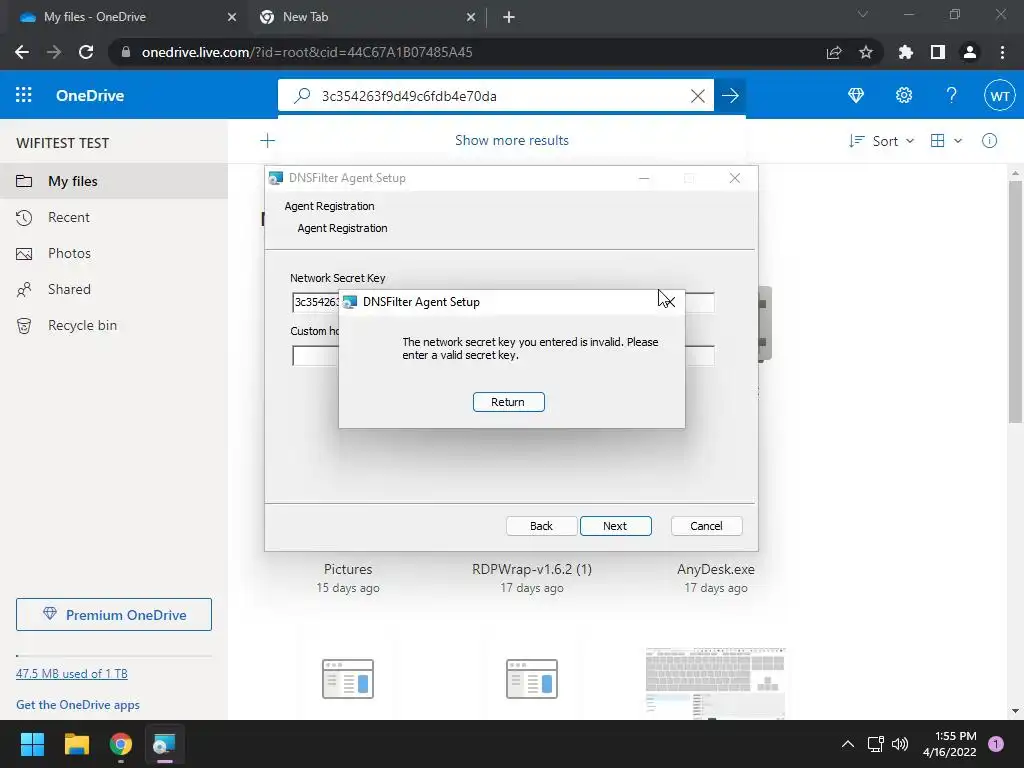This screenshot has height=768, width=1024.
Task: Click the browser address bar URL
Action: (x=307, y=52)
